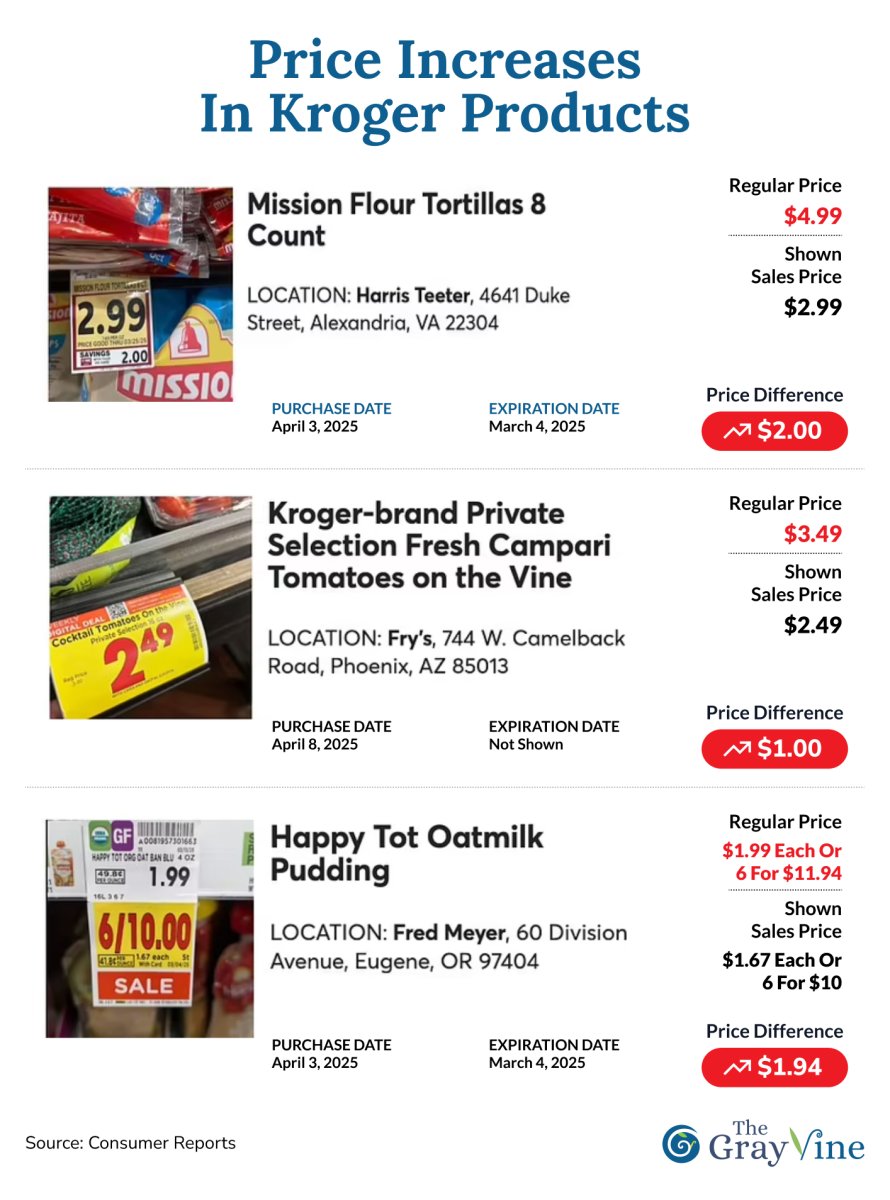
Task: Click the blue PURCHASE DATE label for tortillas
Action: click(x=331, y=409)
